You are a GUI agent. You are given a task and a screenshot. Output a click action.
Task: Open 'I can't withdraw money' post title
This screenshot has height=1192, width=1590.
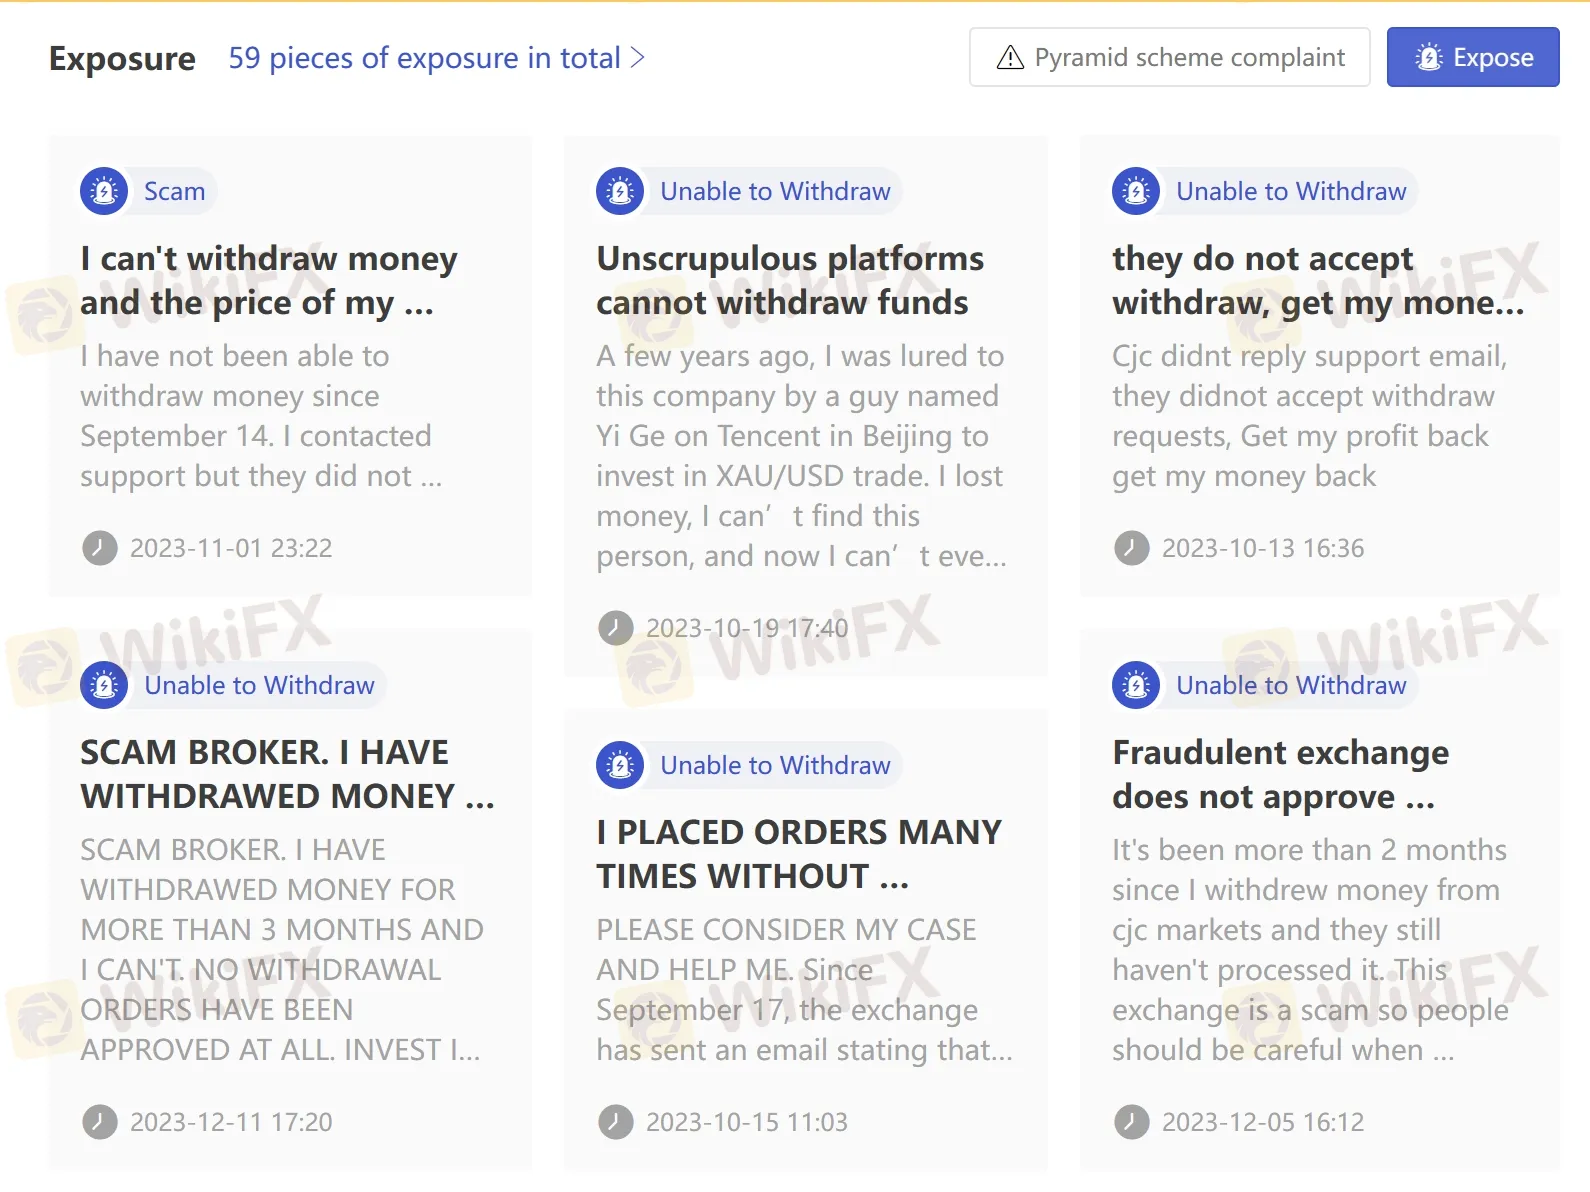point(269,280)
